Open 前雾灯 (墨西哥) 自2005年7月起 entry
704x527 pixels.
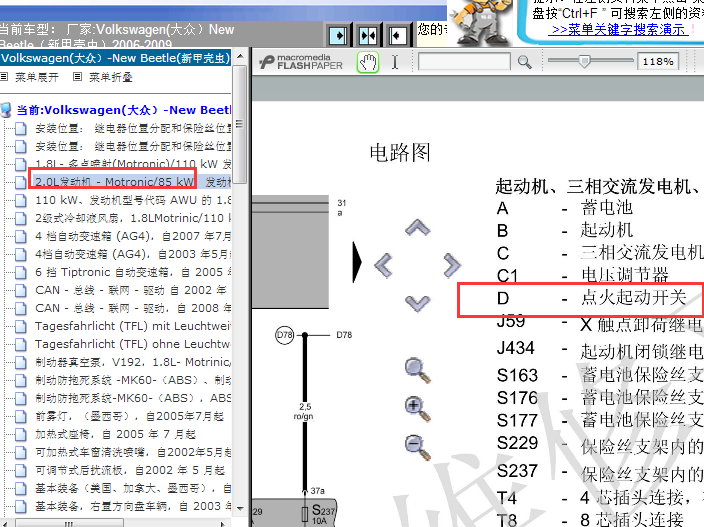click(x=129, y=416)
